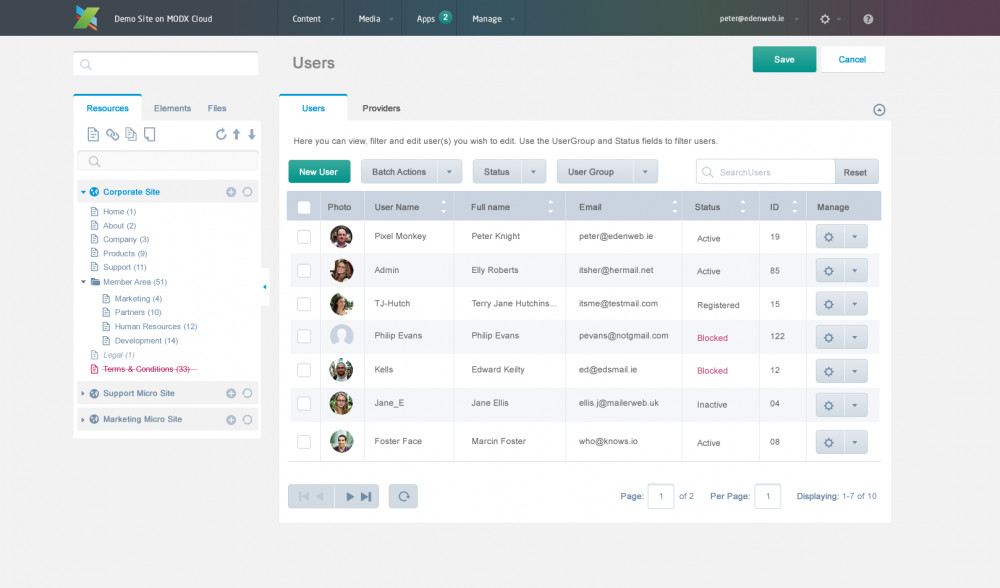
Task: Select the Kells user row checkbox
Action: (304, 370)
